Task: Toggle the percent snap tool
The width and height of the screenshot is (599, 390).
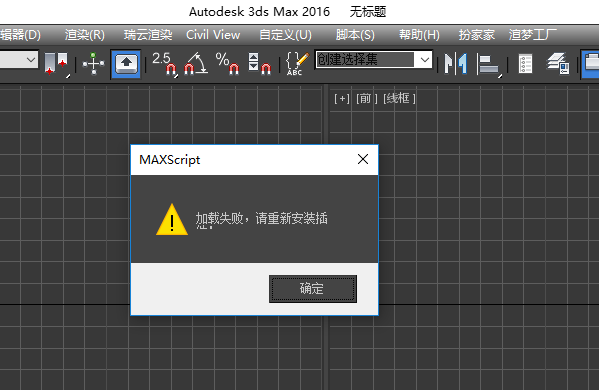Action: (227, 64)
